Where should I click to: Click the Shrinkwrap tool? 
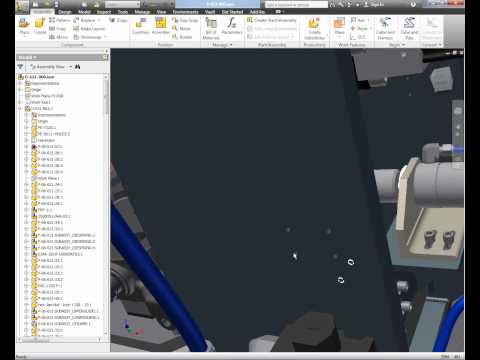click(87, 37)
